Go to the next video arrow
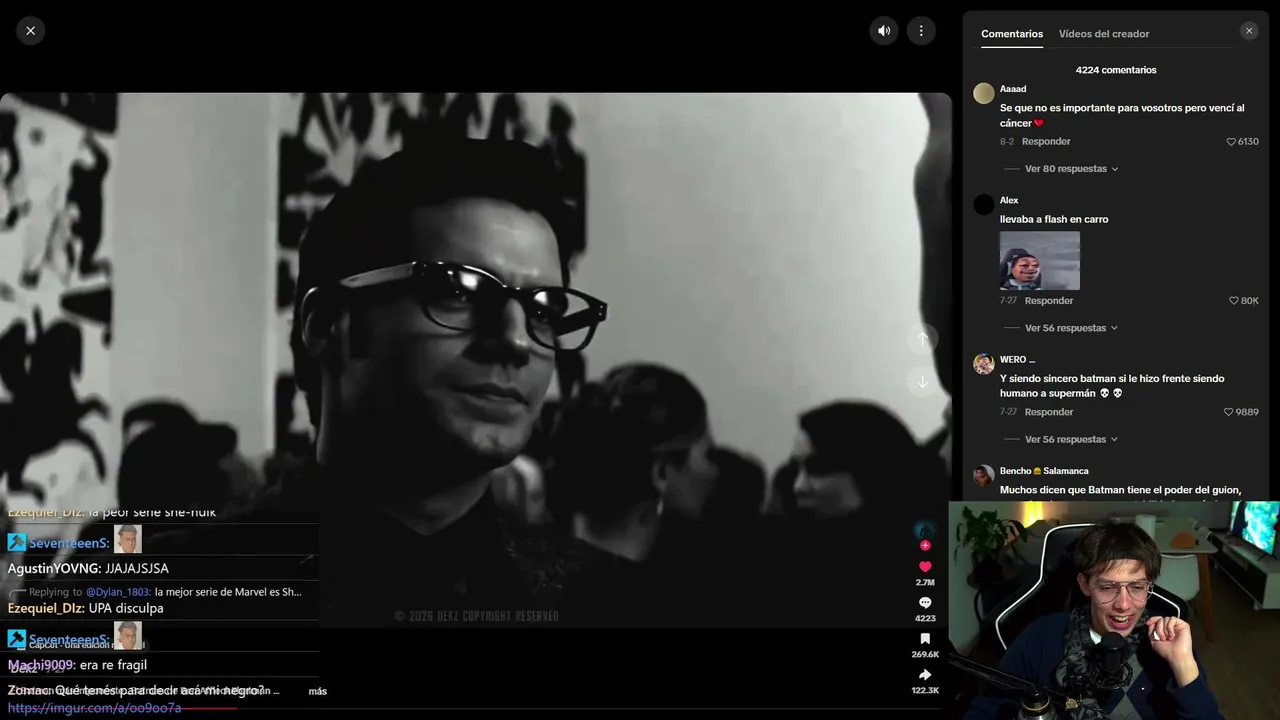The width and height of the screenshot is (1280, 720). tap(922, 381)
